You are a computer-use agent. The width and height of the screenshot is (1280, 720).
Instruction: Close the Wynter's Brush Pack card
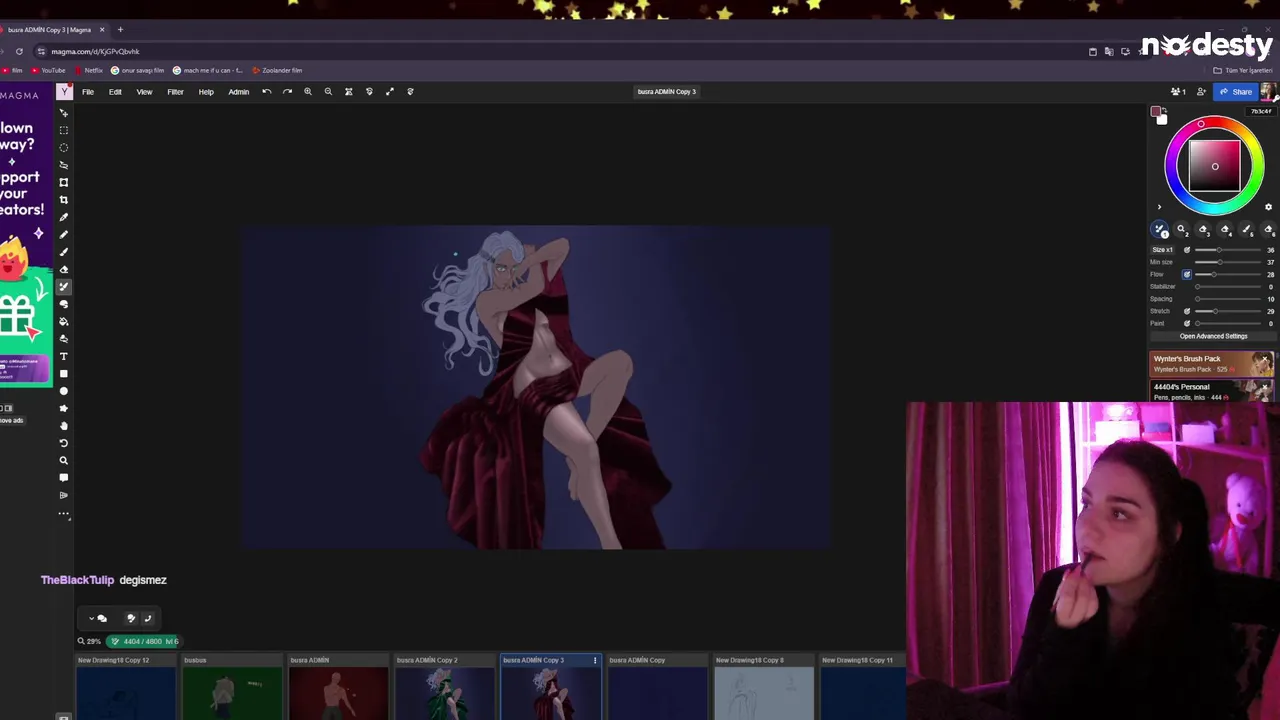click(x=1265, y=359)
